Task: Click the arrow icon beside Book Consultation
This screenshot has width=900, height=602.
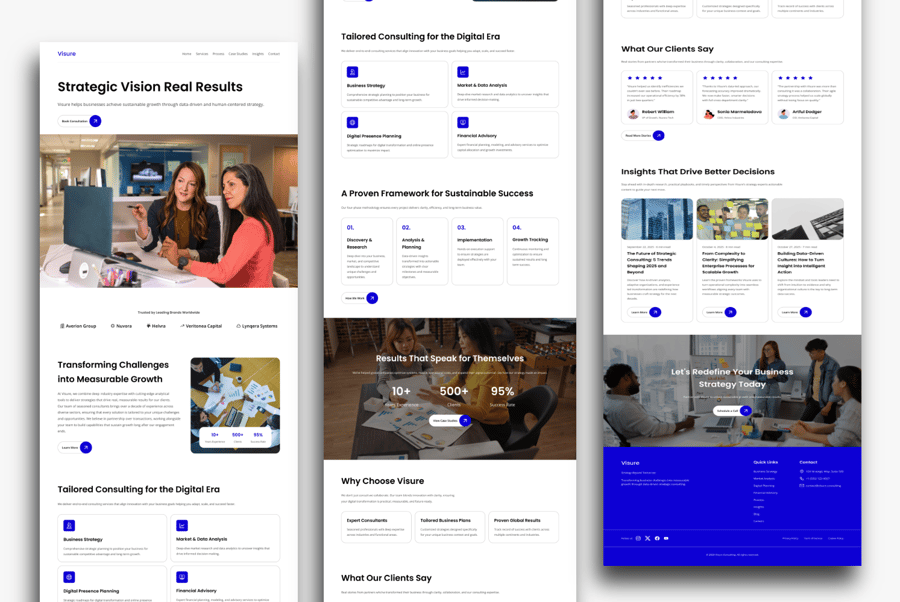Action: [x=95, y=121]
